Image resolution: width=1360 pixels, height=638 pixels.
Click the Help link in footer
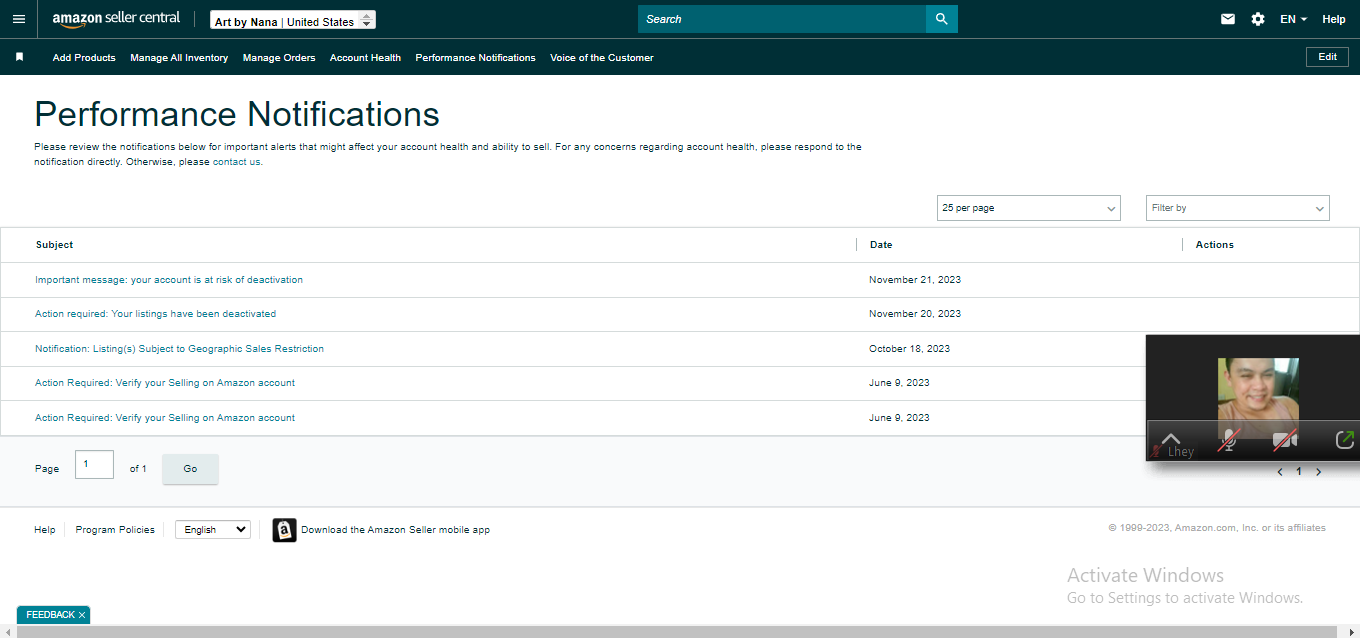45,530
